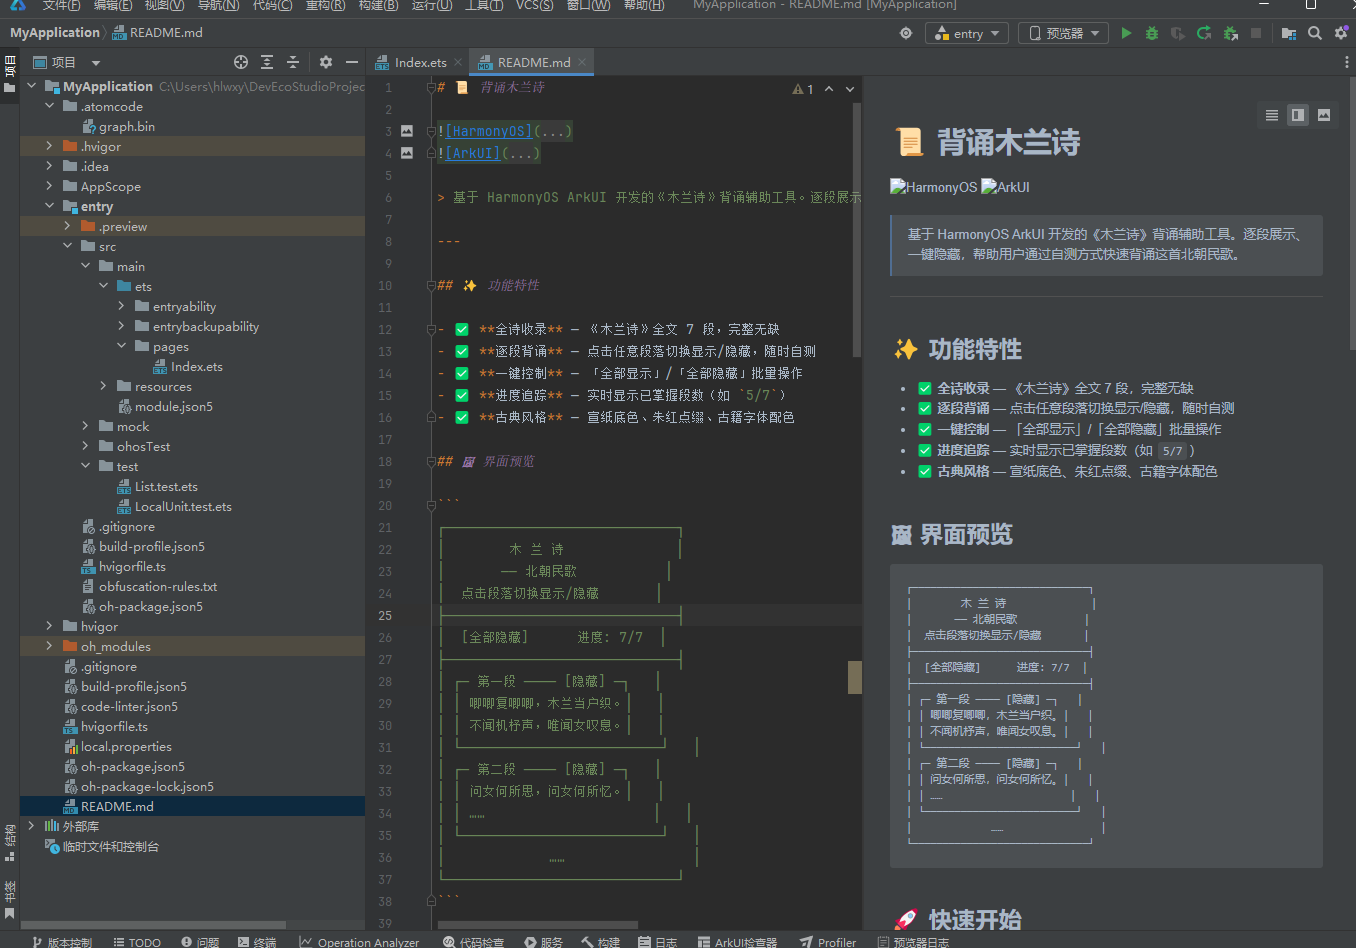This screenshot has width=1356, height=948.
Task: Hide the project panel with the minus icon
Action: pos(352,62)
